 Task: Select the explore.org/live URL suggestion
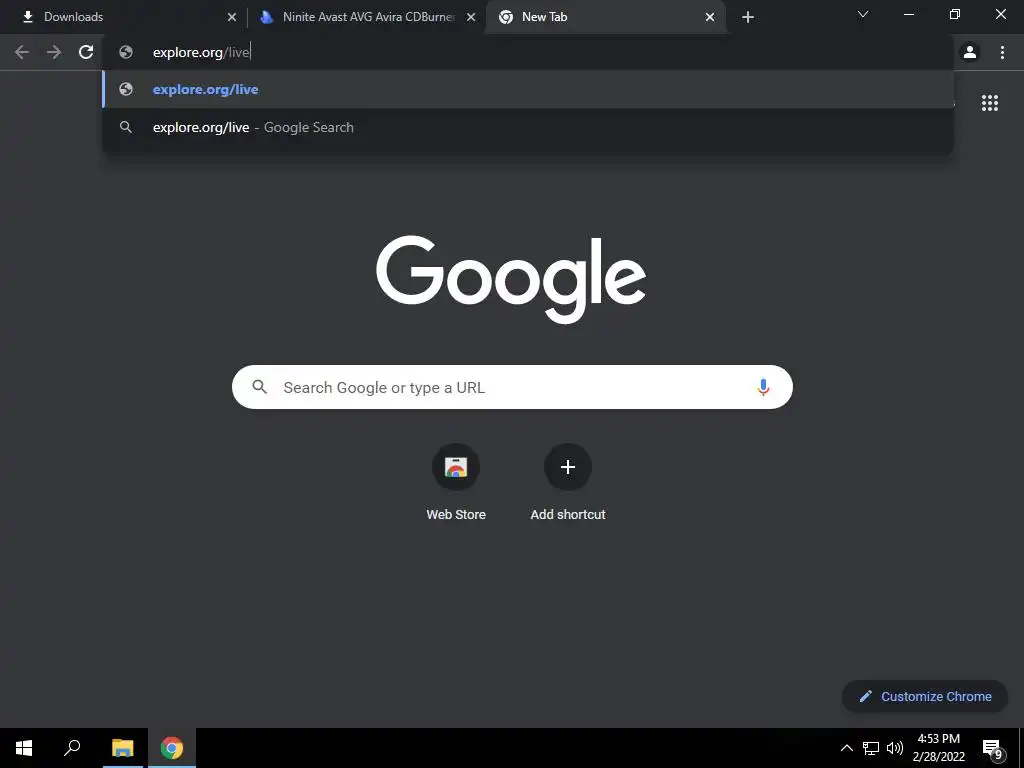[x=528, y=89]
